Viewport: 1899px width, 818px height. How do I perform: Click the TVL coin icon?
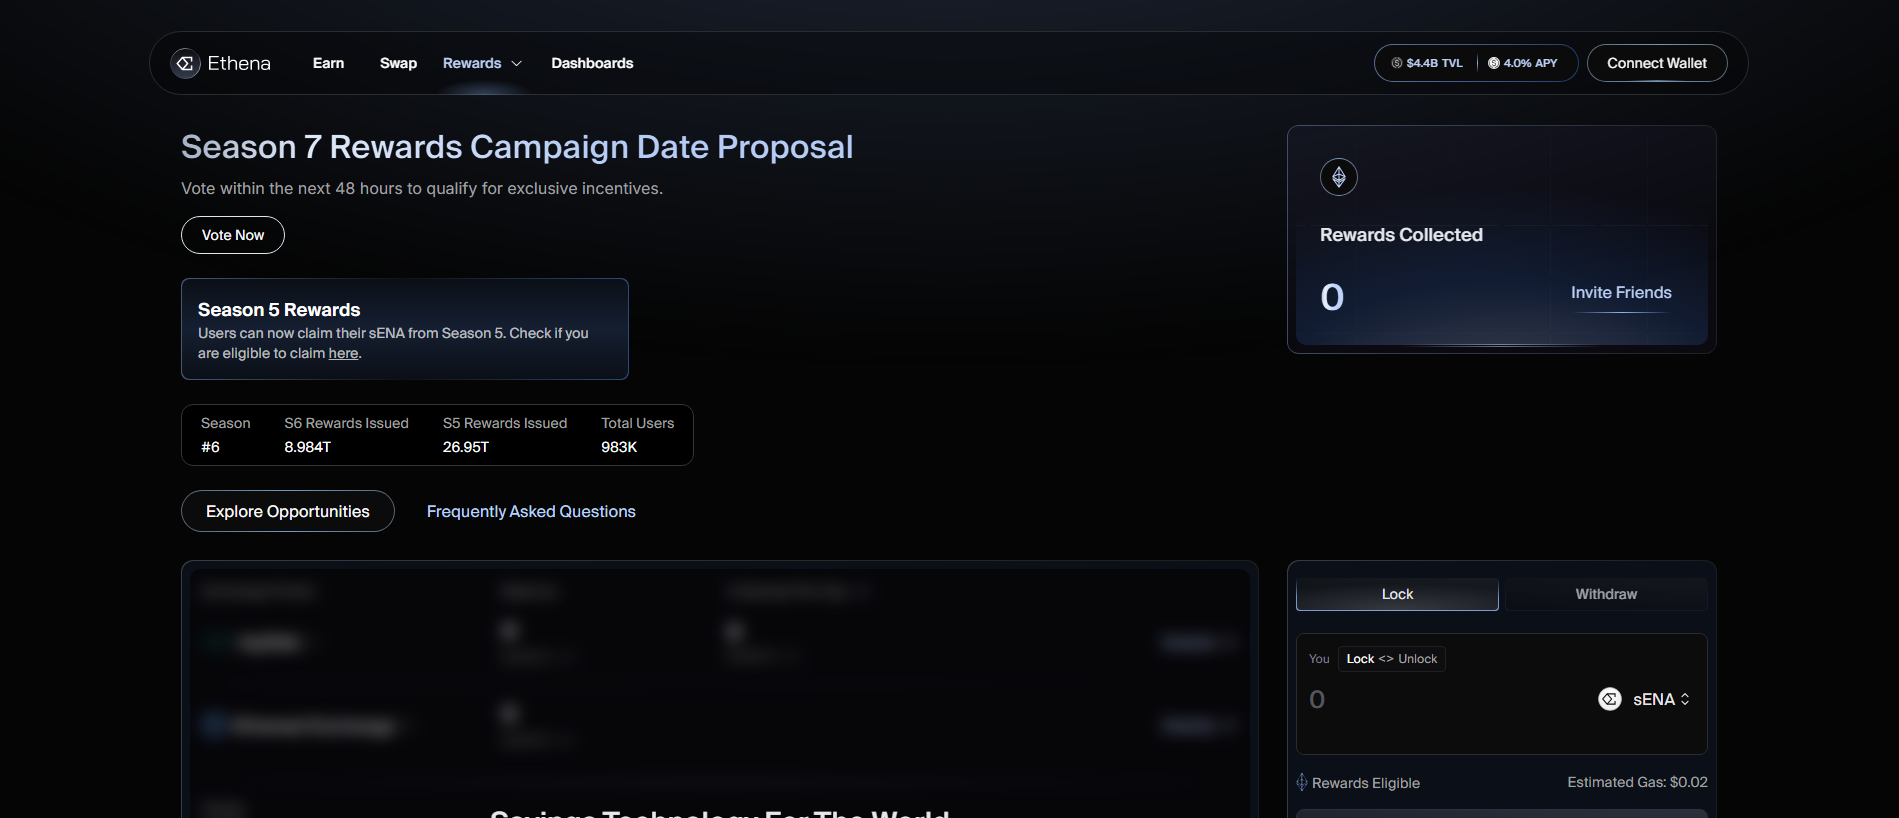(x=1397, y=63)
